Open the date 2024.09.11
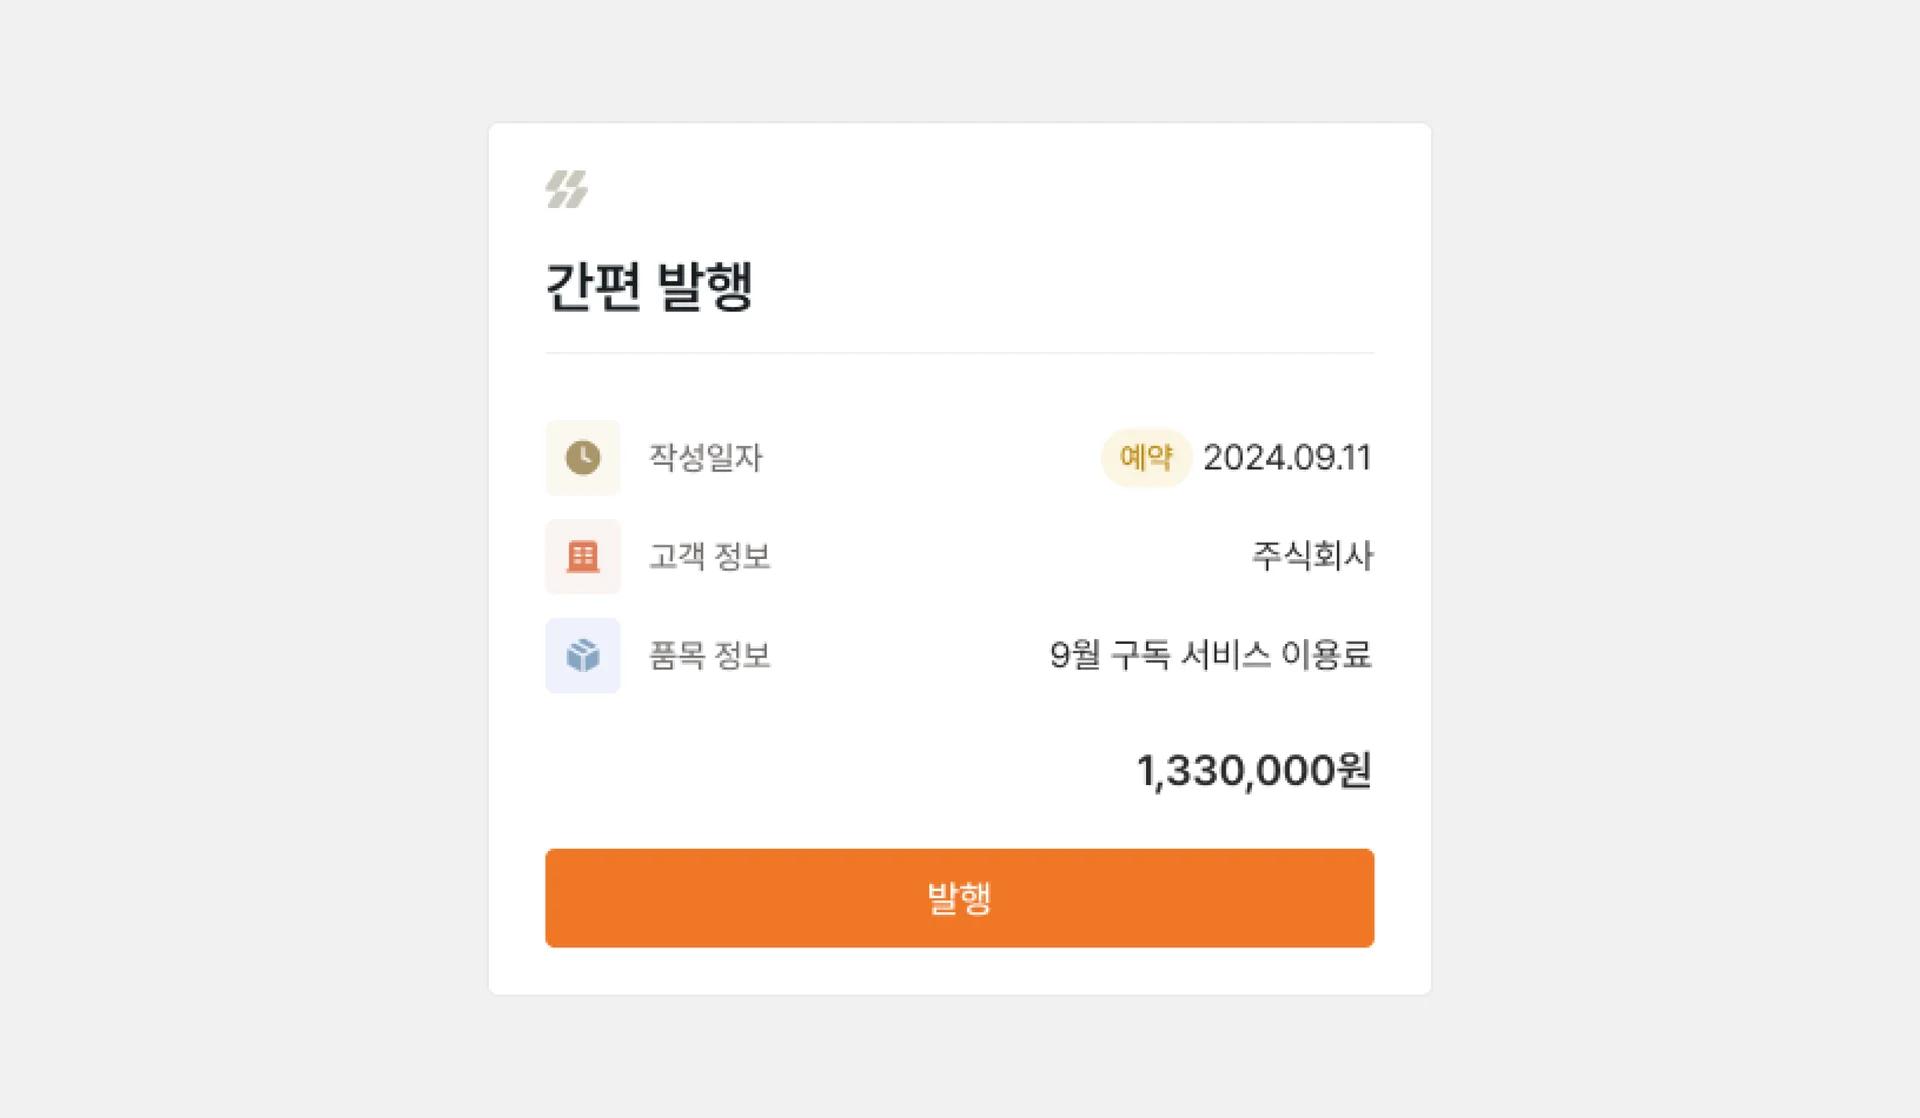 pyautogui.click(x=1287, y=458)
